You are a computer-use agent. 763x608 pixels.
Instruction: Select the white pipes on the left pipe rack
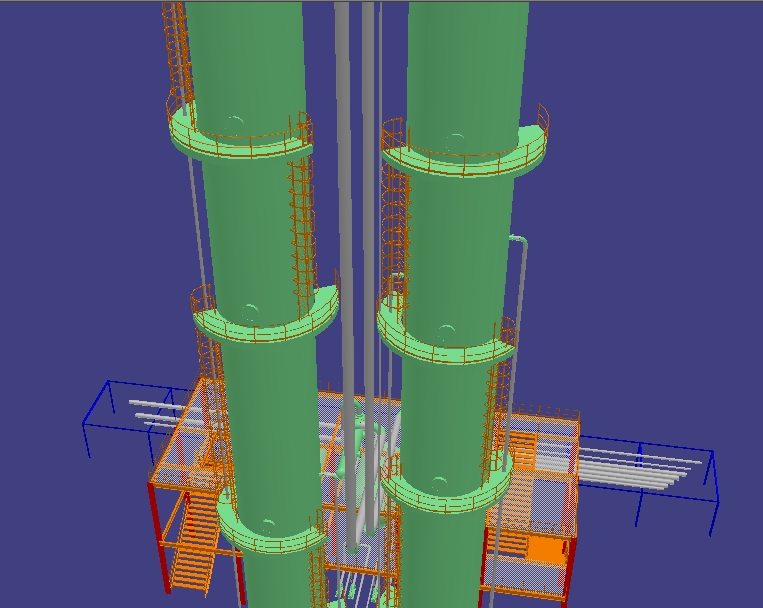(x=161, y=414)
